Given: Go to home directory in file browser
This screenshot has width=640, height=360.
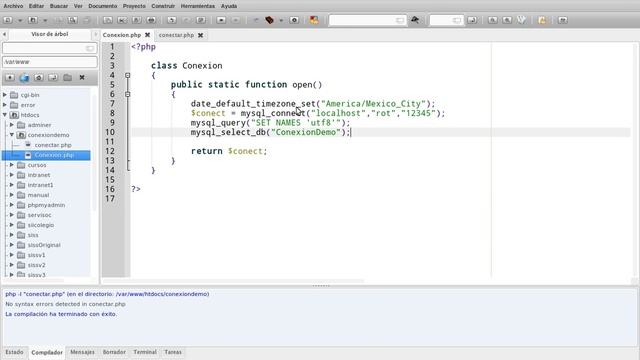Looking at the screenshot, I should pyautogui.click(x=39, y=78).
